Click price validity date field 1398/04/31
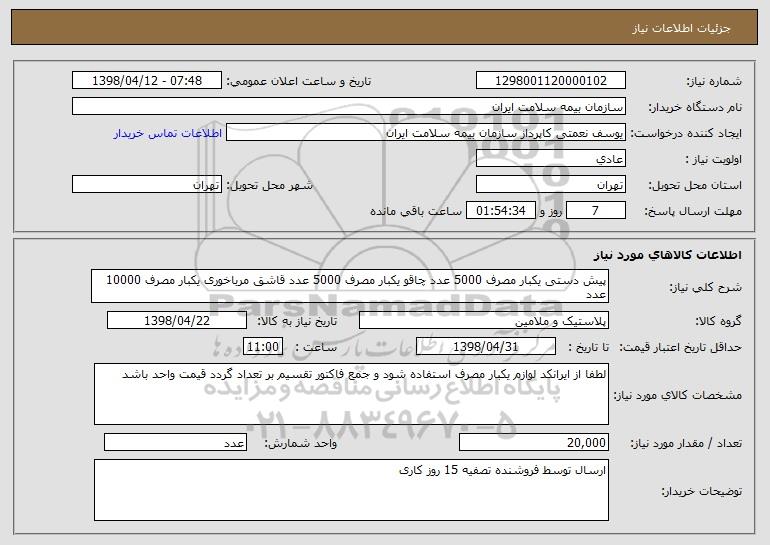This screenshot has height=545, width=770. [x=486, y=347]
